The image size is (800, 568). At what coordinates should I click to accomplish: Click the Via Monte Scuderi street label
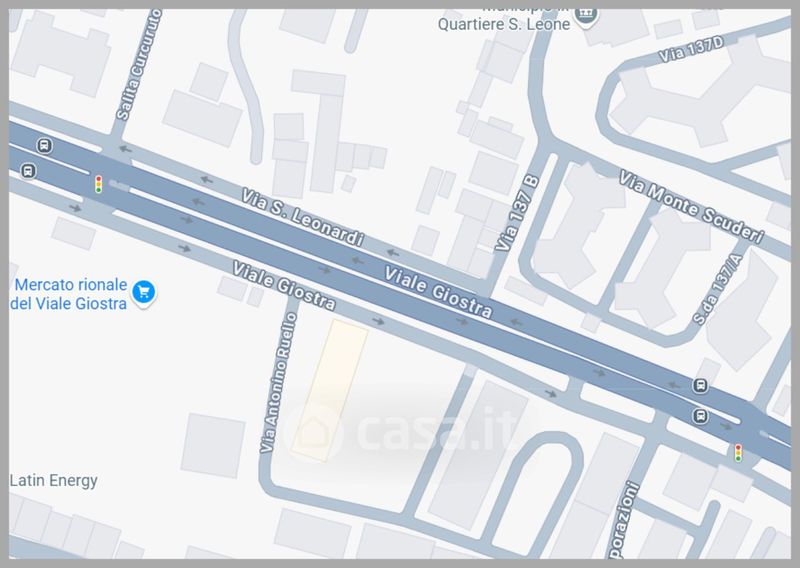(691, 207)
